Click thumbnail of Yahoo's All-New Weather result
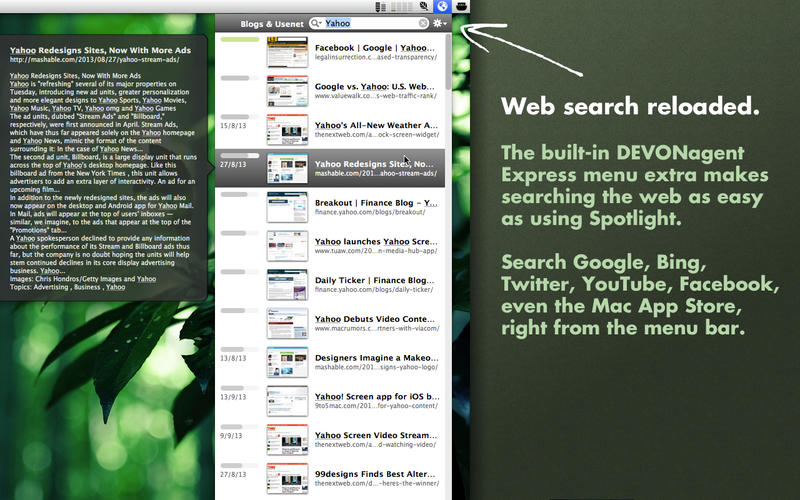Viewport: 800px width, 500px height. coord(287,130)
